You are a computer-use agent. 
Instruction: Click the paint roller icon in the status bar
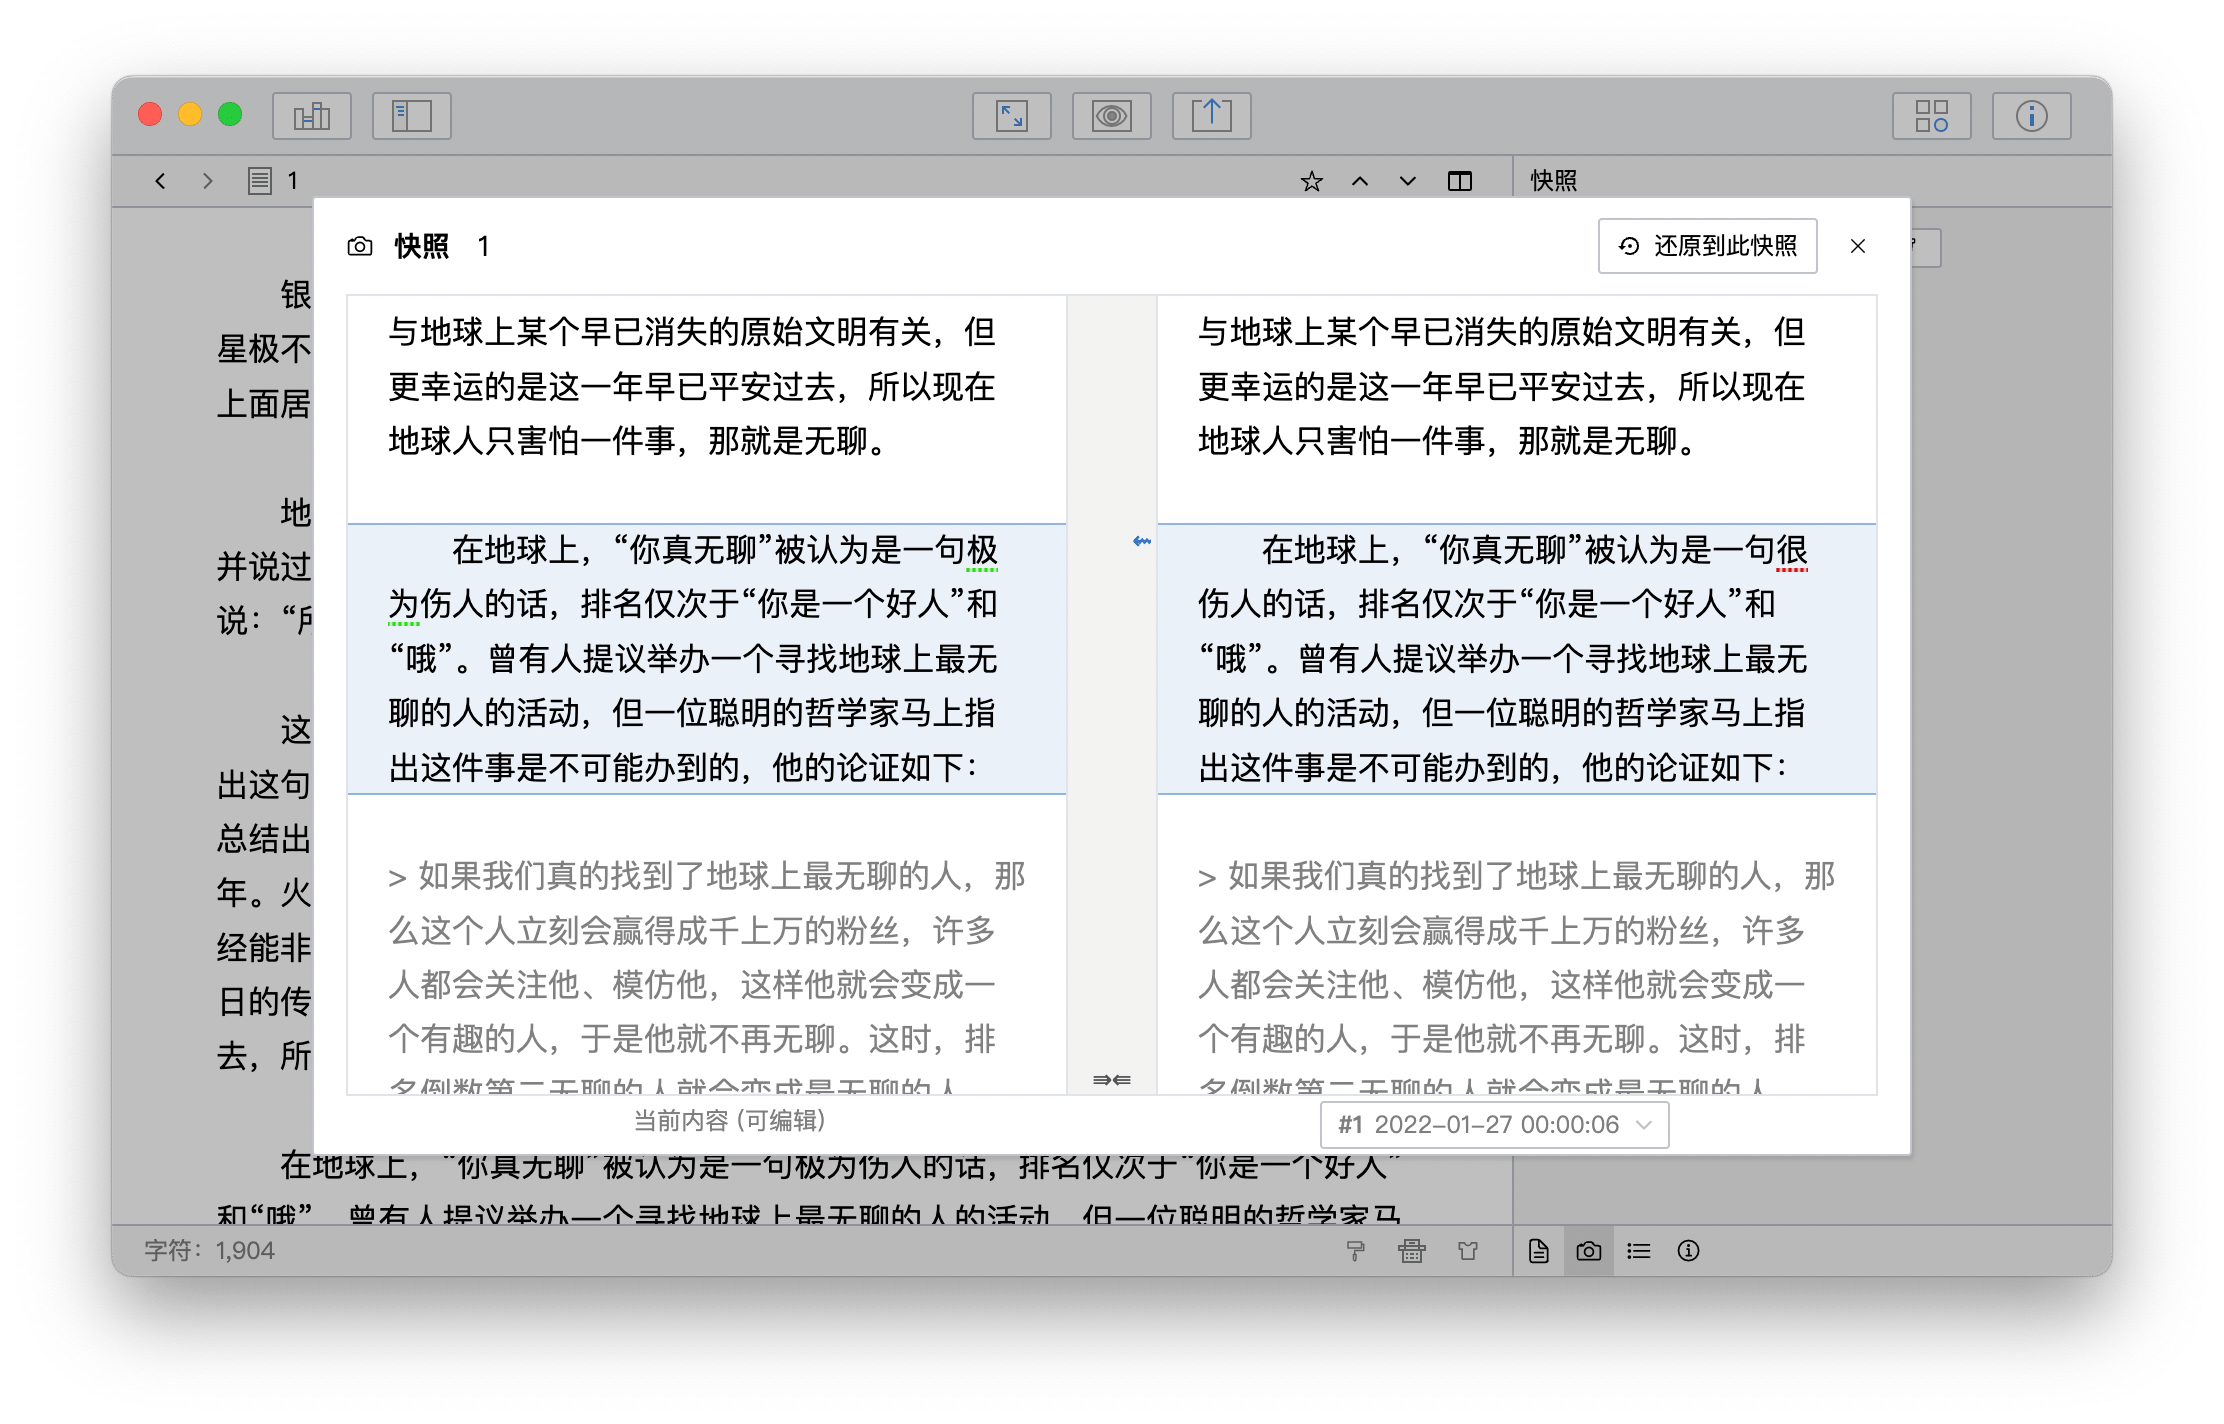click(1356, 1251)
